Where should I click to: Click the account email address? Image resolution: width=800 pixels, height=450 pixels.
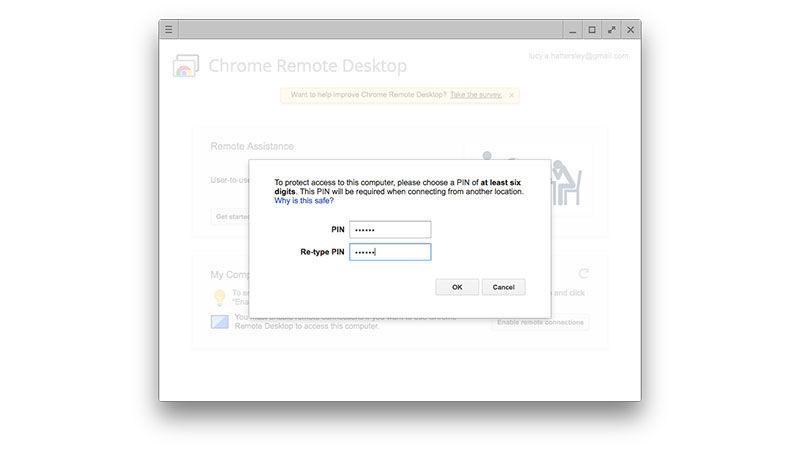pyautogui.click(x=579, y=56)
